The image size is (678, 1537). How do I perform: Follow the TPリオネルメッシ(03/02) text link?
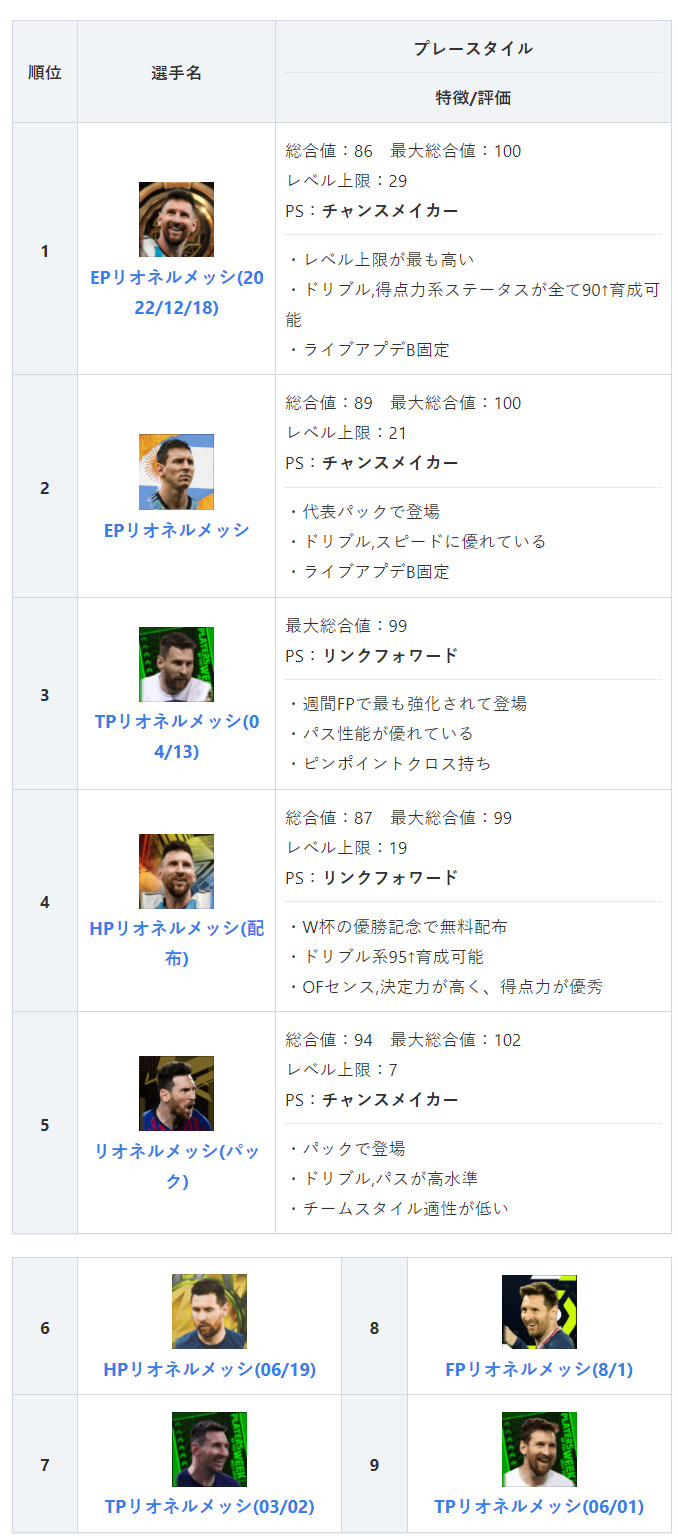(x=209, y=1506)
